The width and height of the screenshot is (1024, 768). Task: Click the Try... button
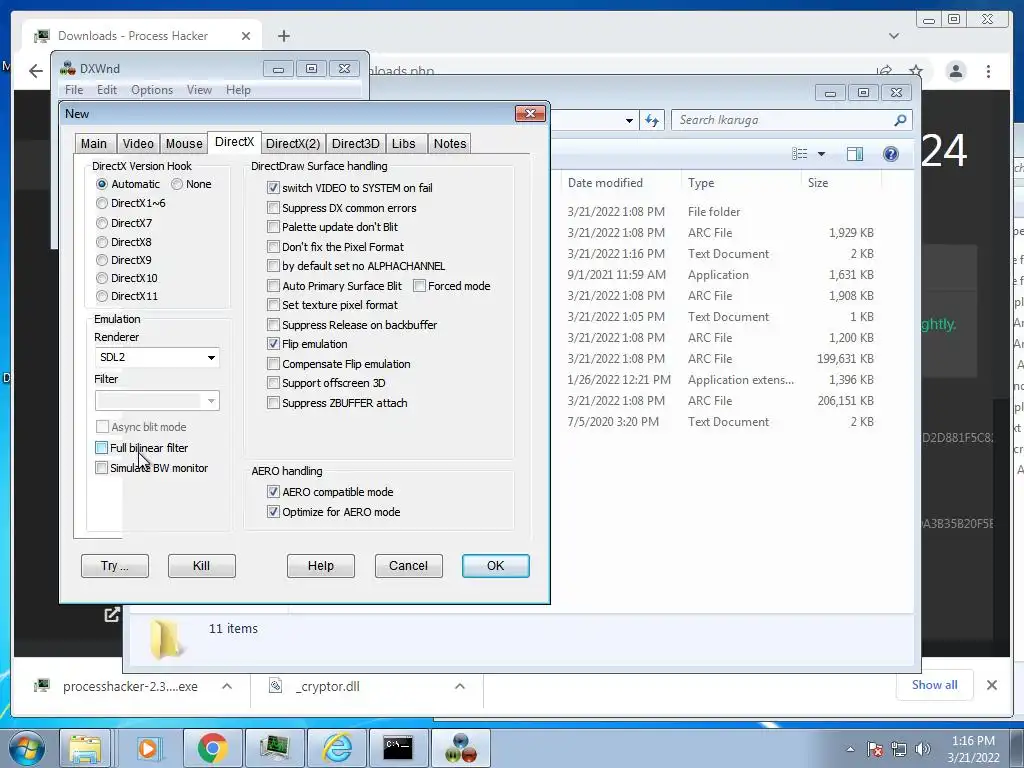(x=115, y=566)
